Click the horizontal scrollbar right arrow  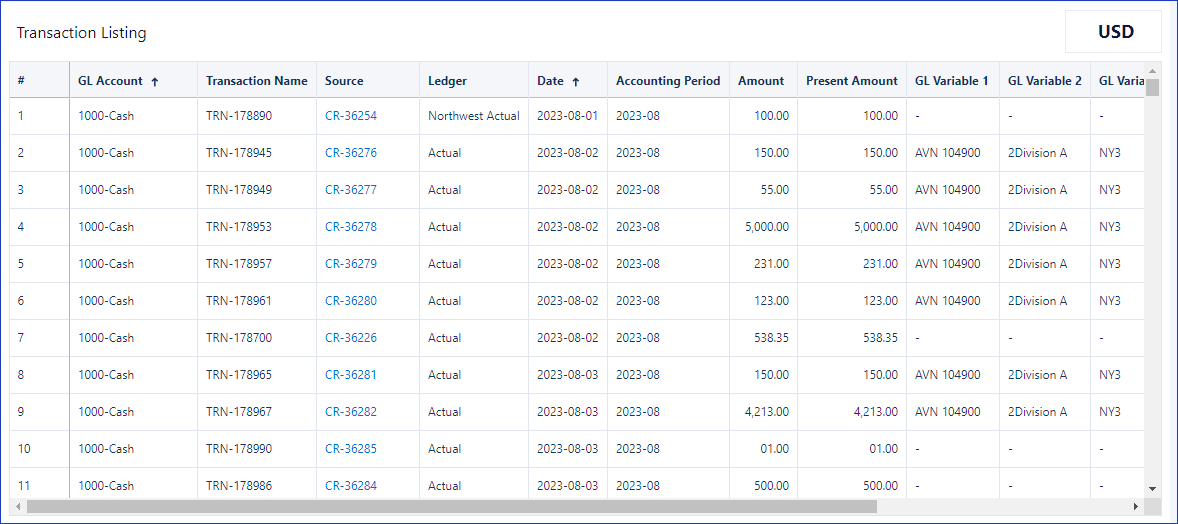[1137, 507]
